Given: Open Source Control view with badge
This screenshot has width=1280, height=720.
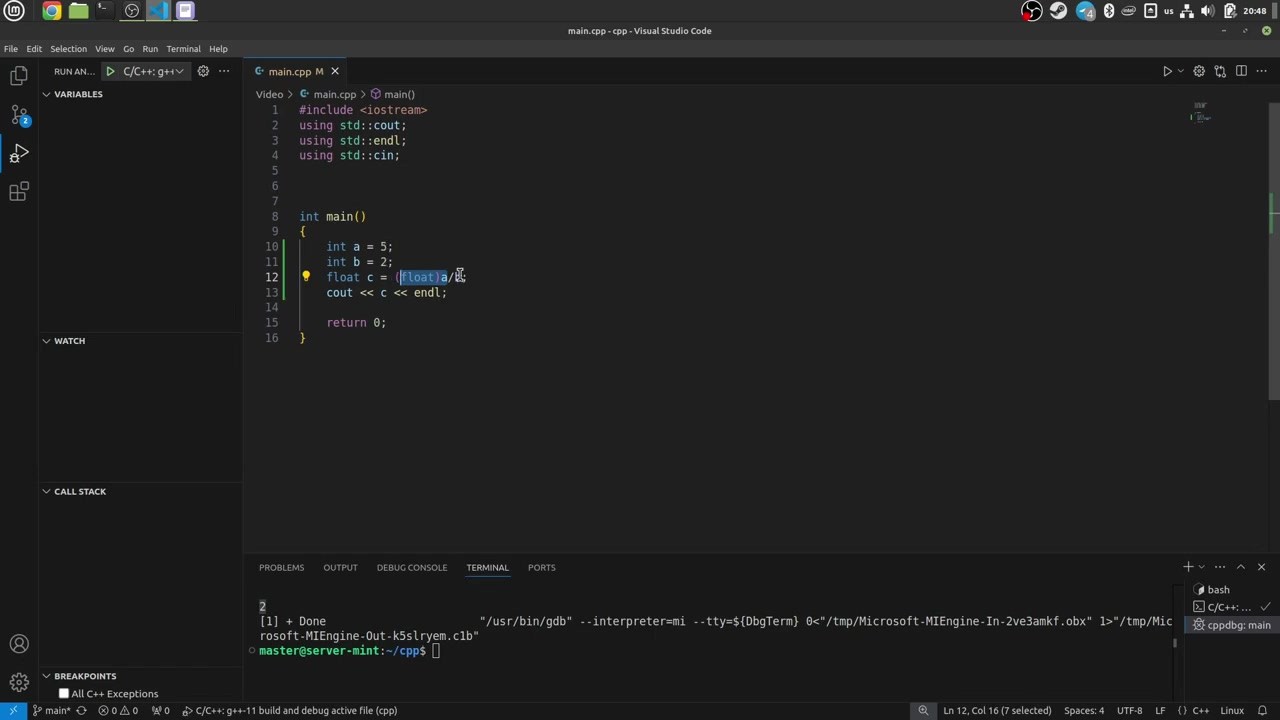Looking at the screenshot, I should [x=18, y=115].
